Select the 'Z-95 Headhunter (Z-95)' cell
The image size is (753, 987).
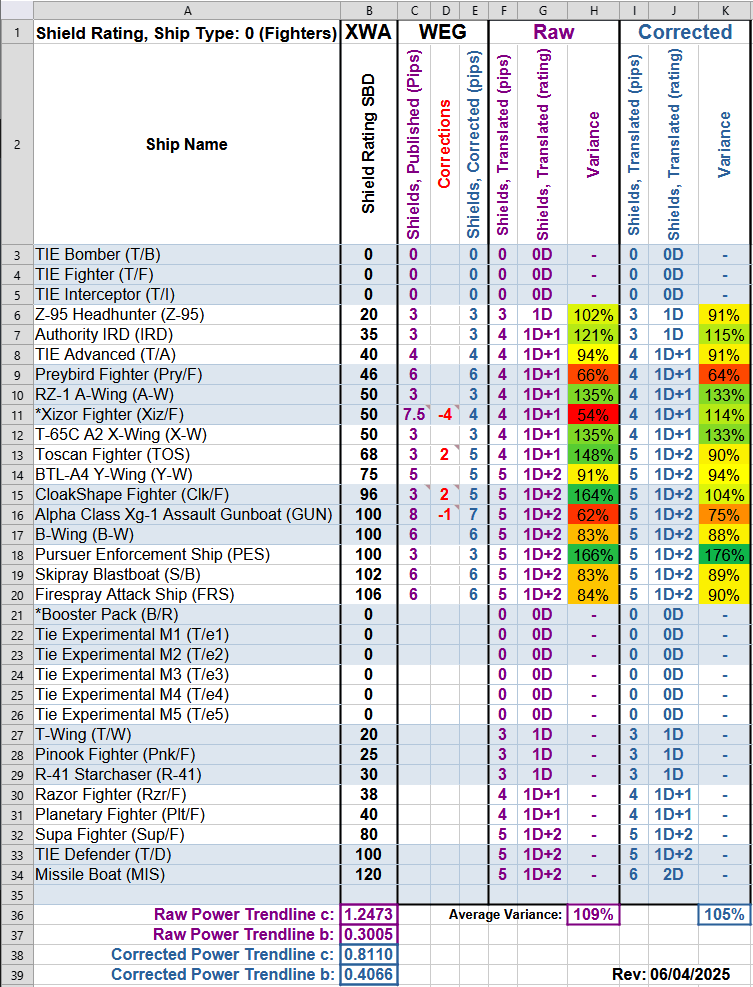187,315
